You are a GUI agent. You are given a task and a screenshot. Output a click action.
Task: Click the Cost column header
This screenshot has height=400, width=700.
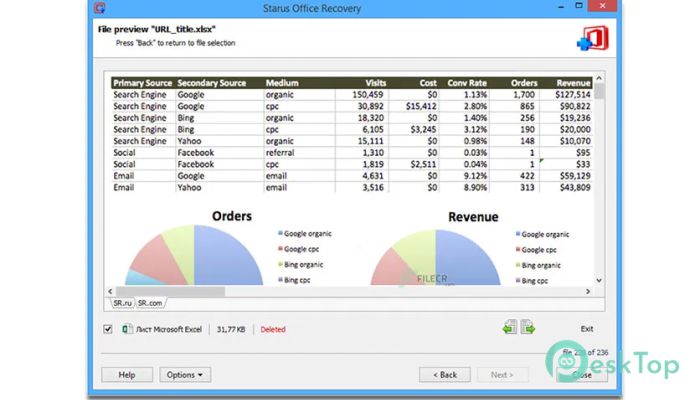point(428,83)
